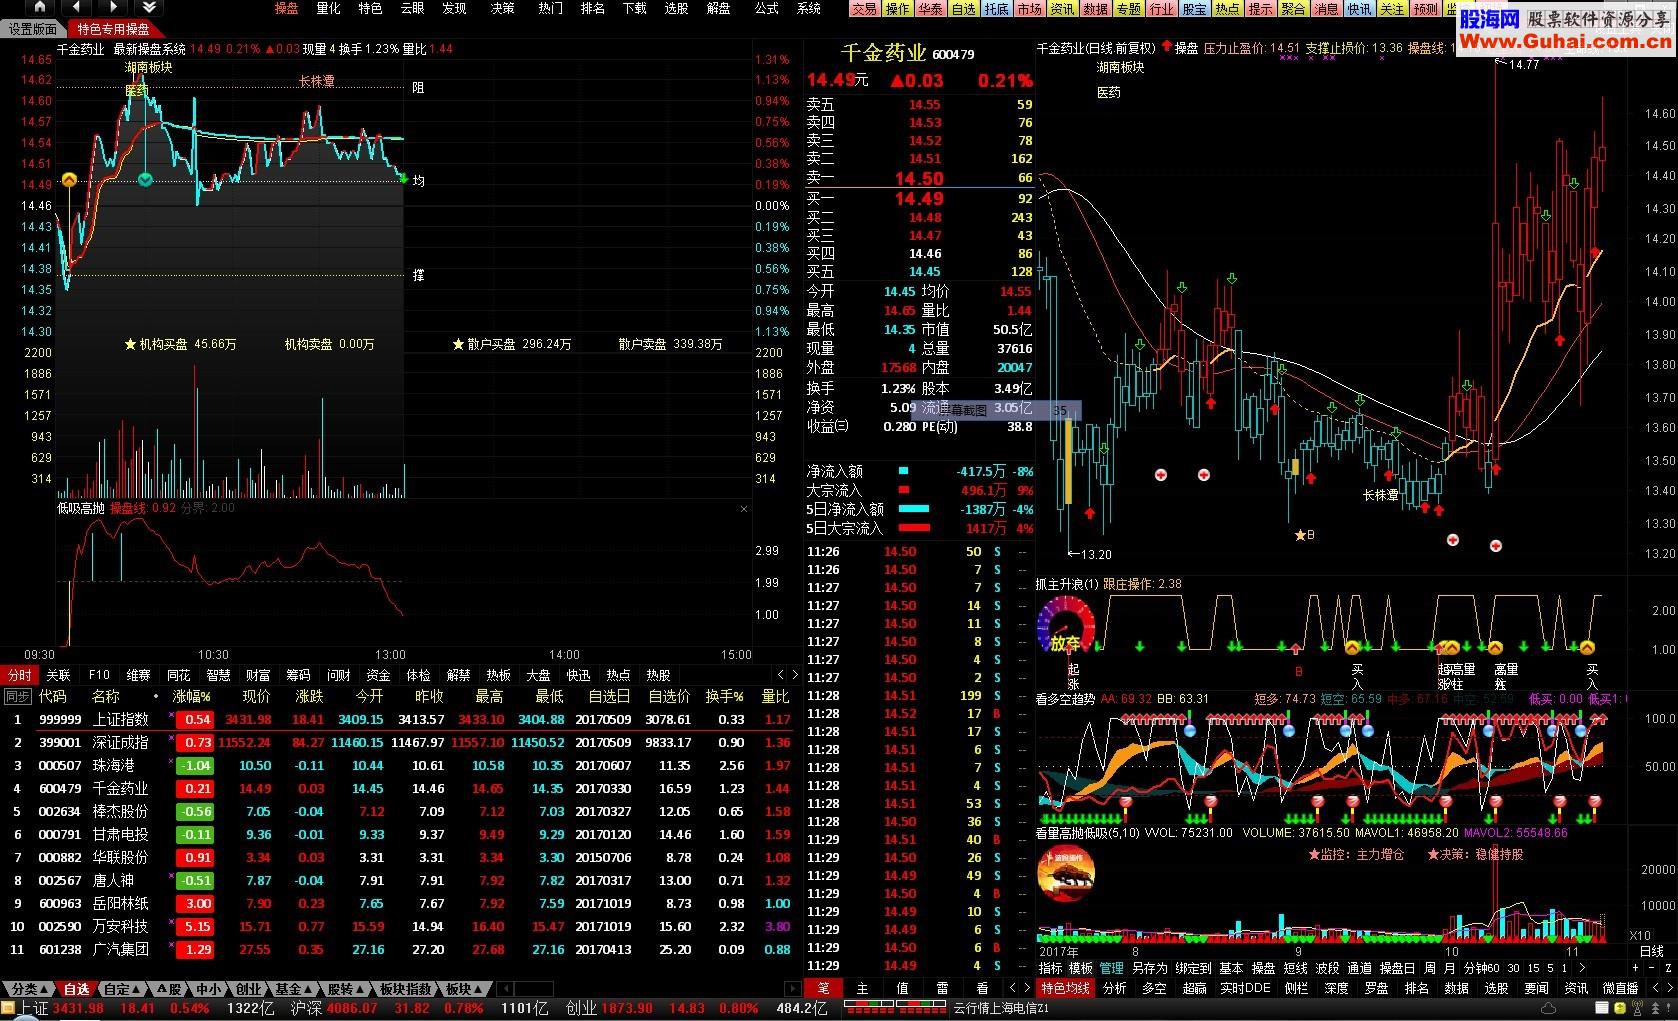Open the 操盘 menu

point(286,8)
